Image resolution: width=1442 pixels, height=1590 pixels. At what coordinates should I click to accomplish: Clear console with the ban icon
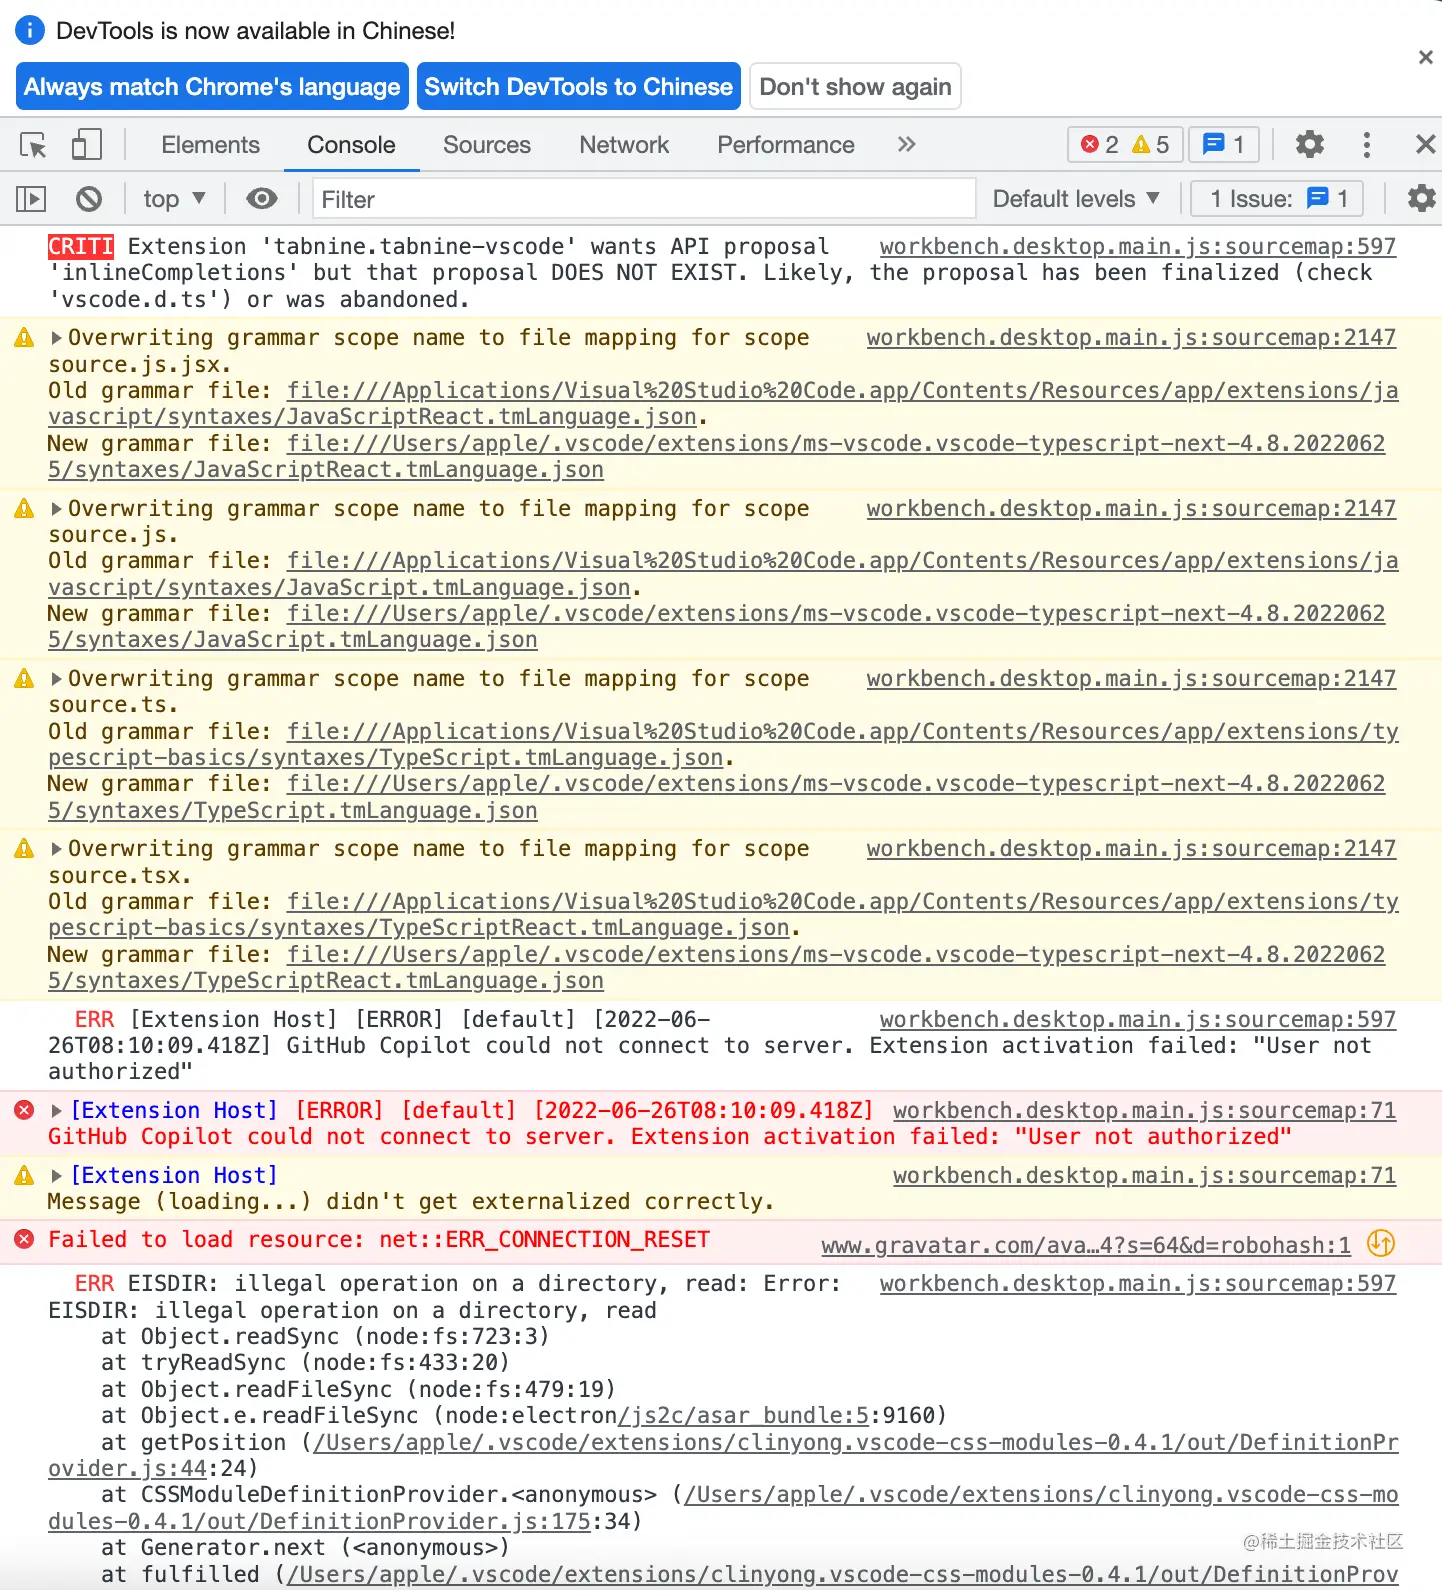point(89,199)
